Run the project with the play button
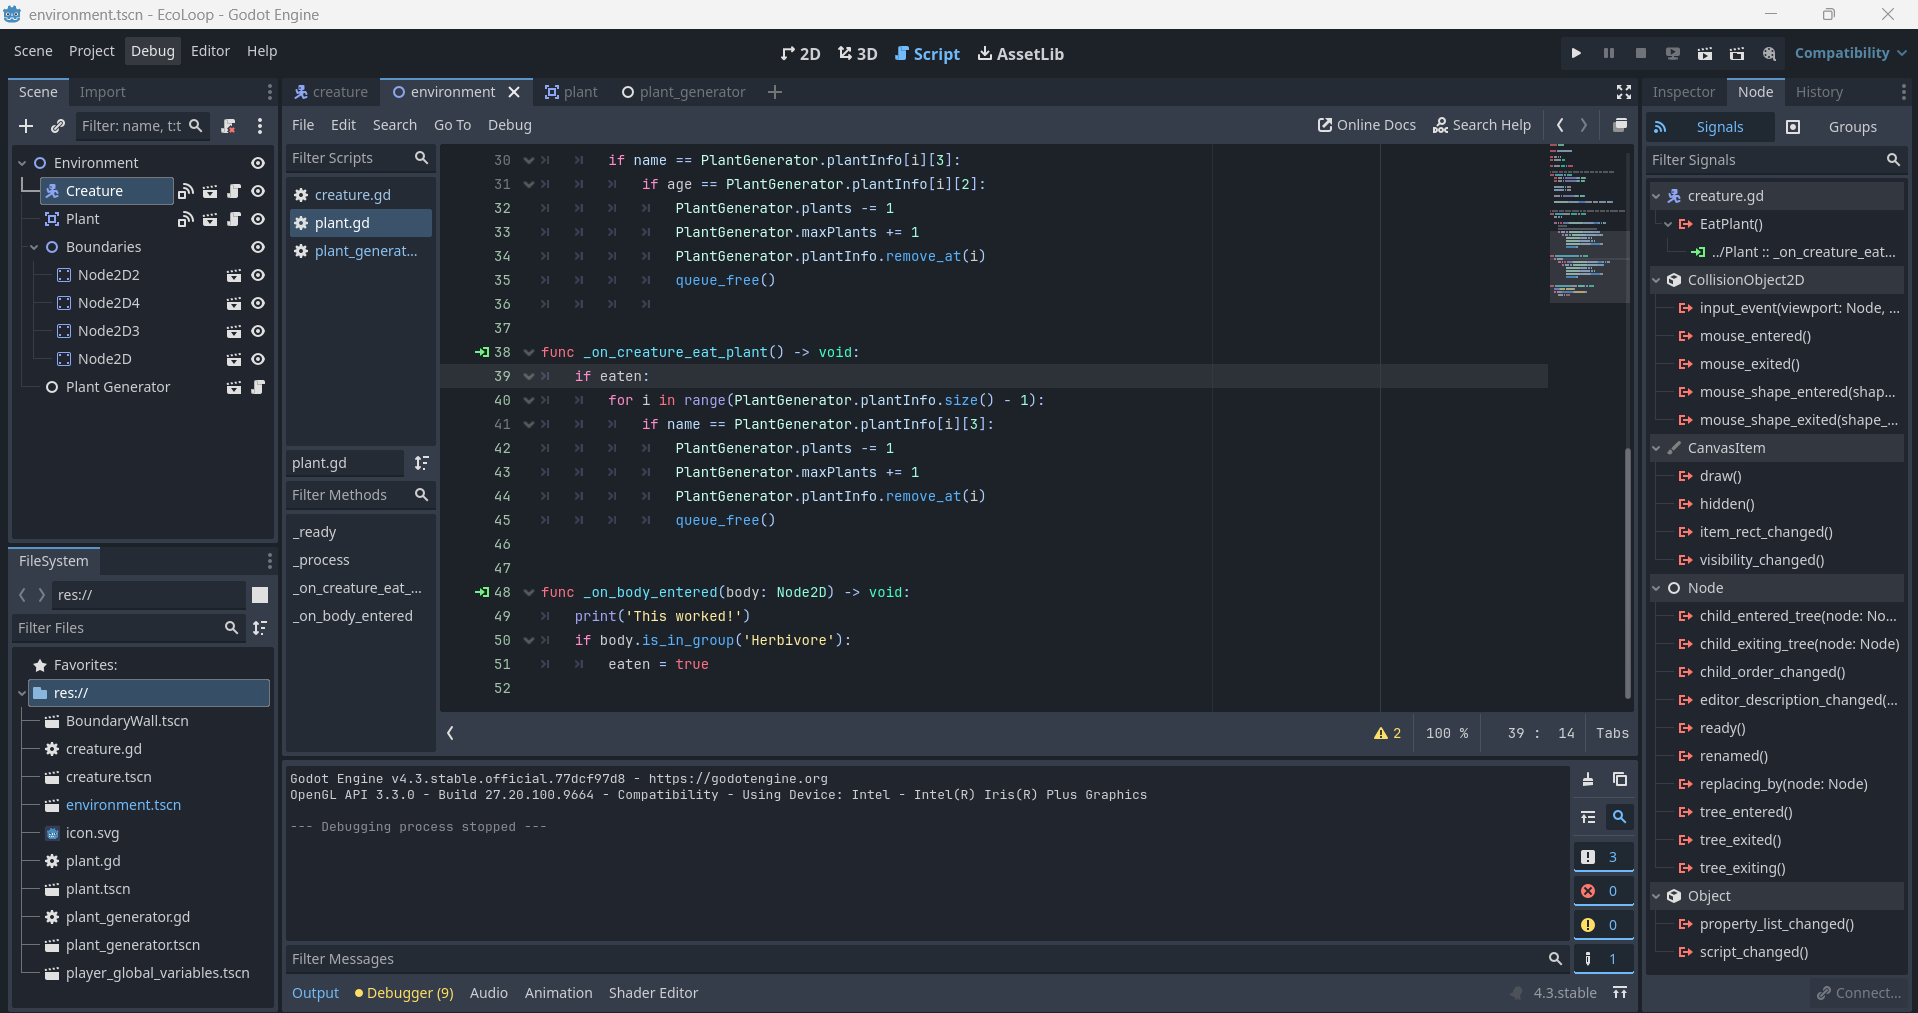Screen dimensions: 1918x1013 point(1576,53)
